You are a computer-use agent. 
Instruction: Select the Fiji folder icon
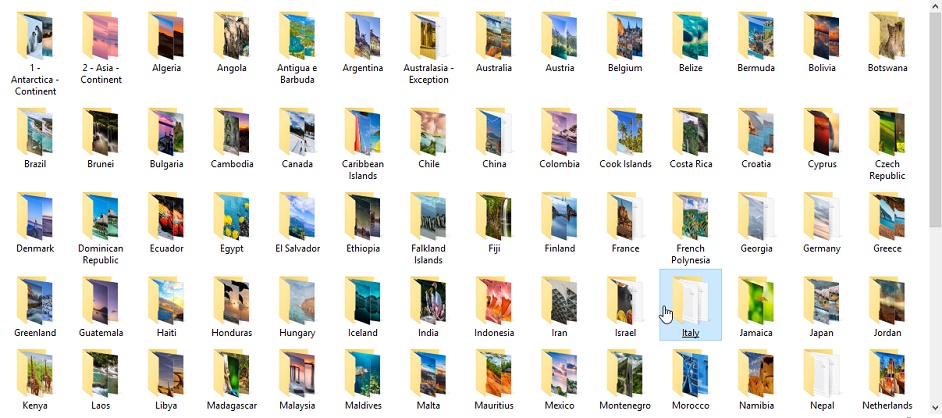coord(494,216)
